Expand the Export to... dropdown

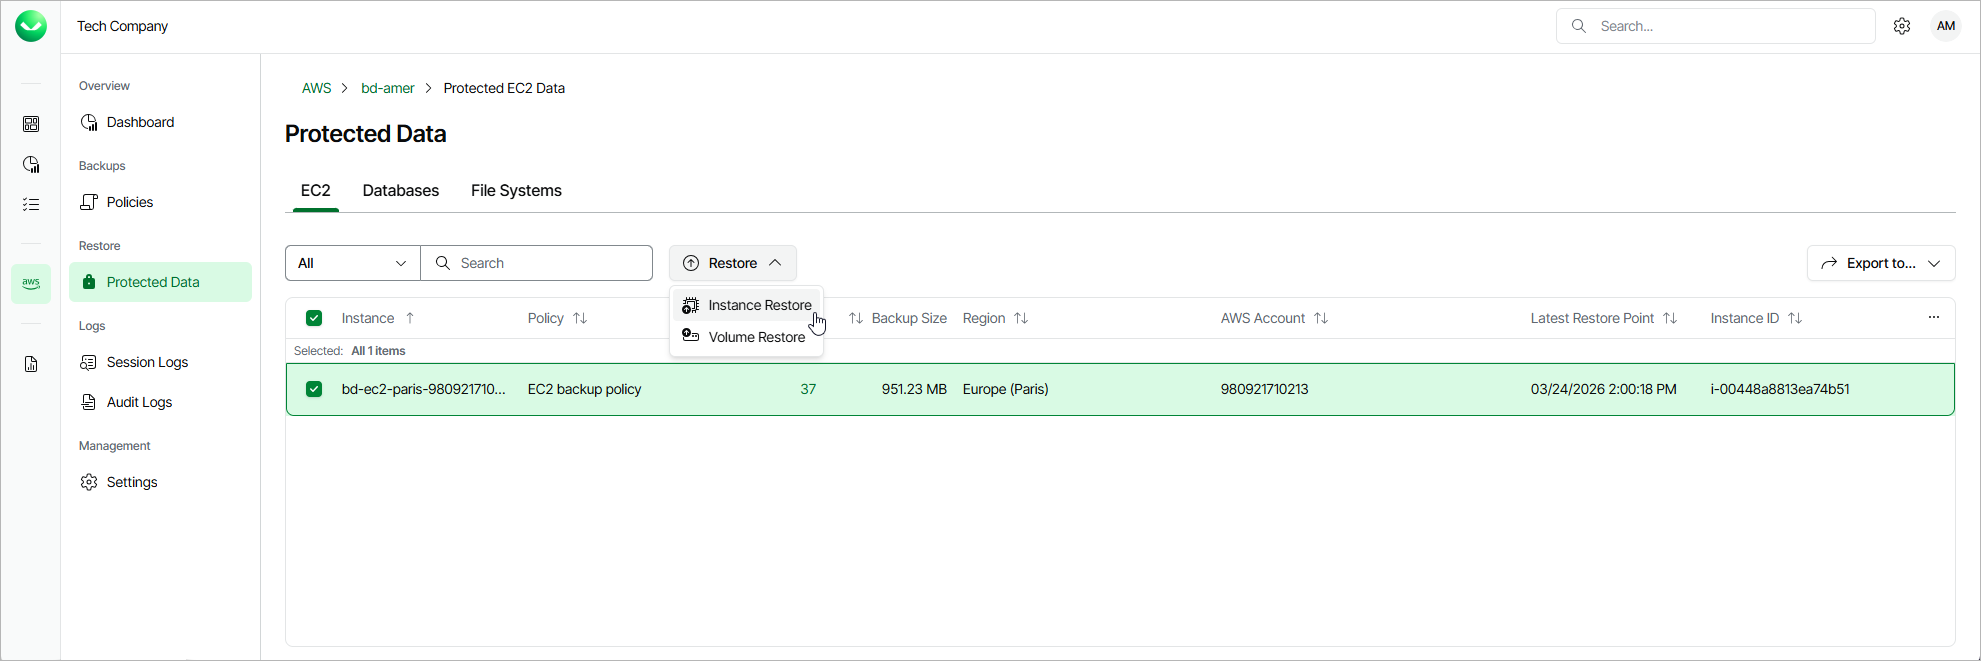1880,263
